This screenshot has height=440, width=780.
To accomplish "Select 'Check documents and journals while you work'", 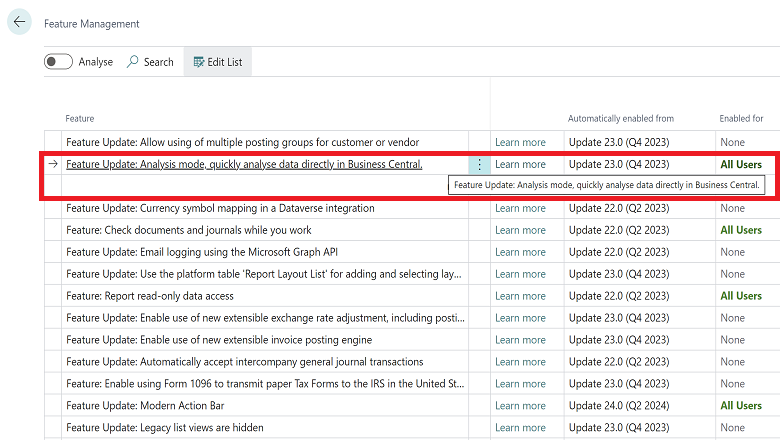I will [189, 230].
